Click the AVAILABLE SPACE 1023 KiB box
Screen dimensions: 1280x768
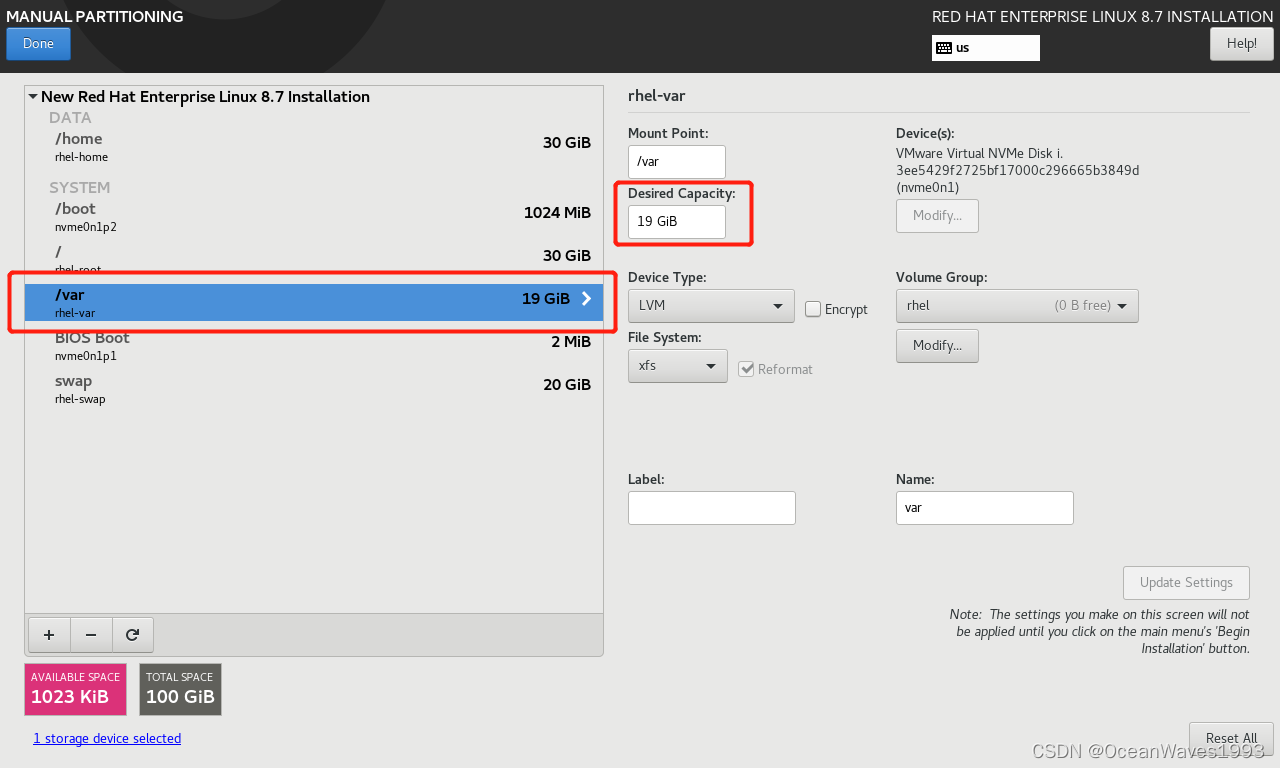point(75,690)
